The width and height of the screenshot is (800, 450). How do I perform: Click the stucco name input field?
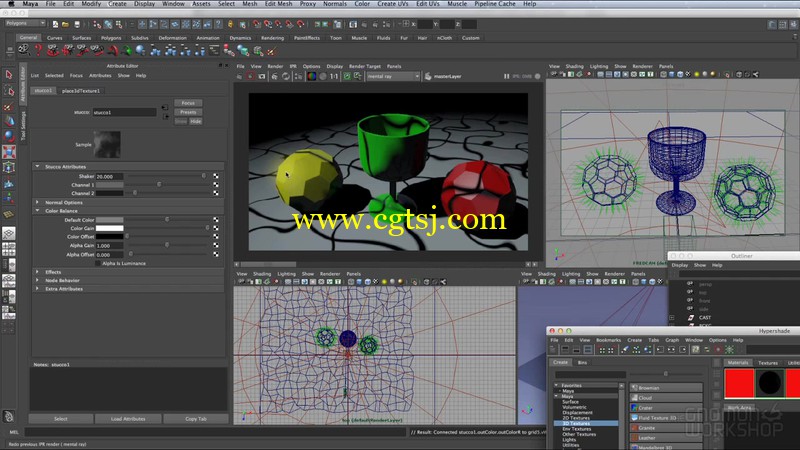point(124,112)
